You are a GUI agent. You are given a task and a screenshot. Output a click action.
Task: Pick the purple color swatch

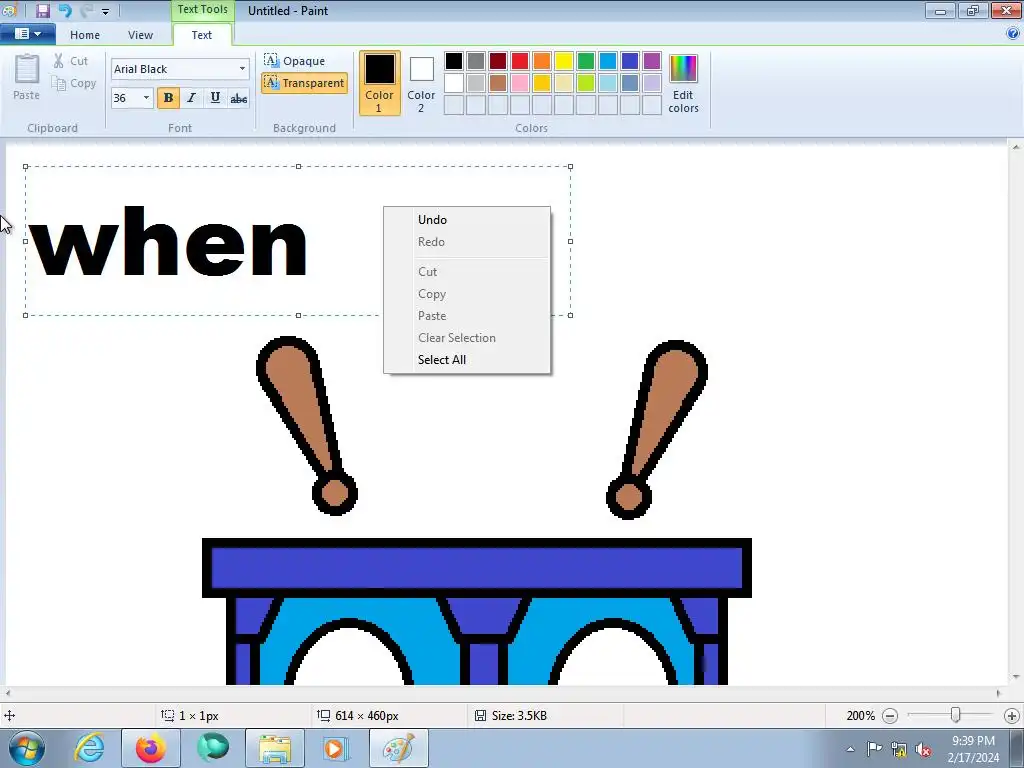pos(652,61)
